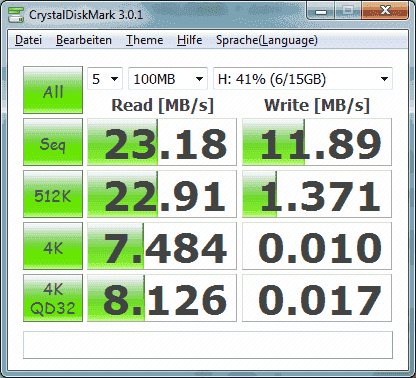Expand the test size dropdown showing 100MB
Screen dimensions: 416x378
coord(168,79)
